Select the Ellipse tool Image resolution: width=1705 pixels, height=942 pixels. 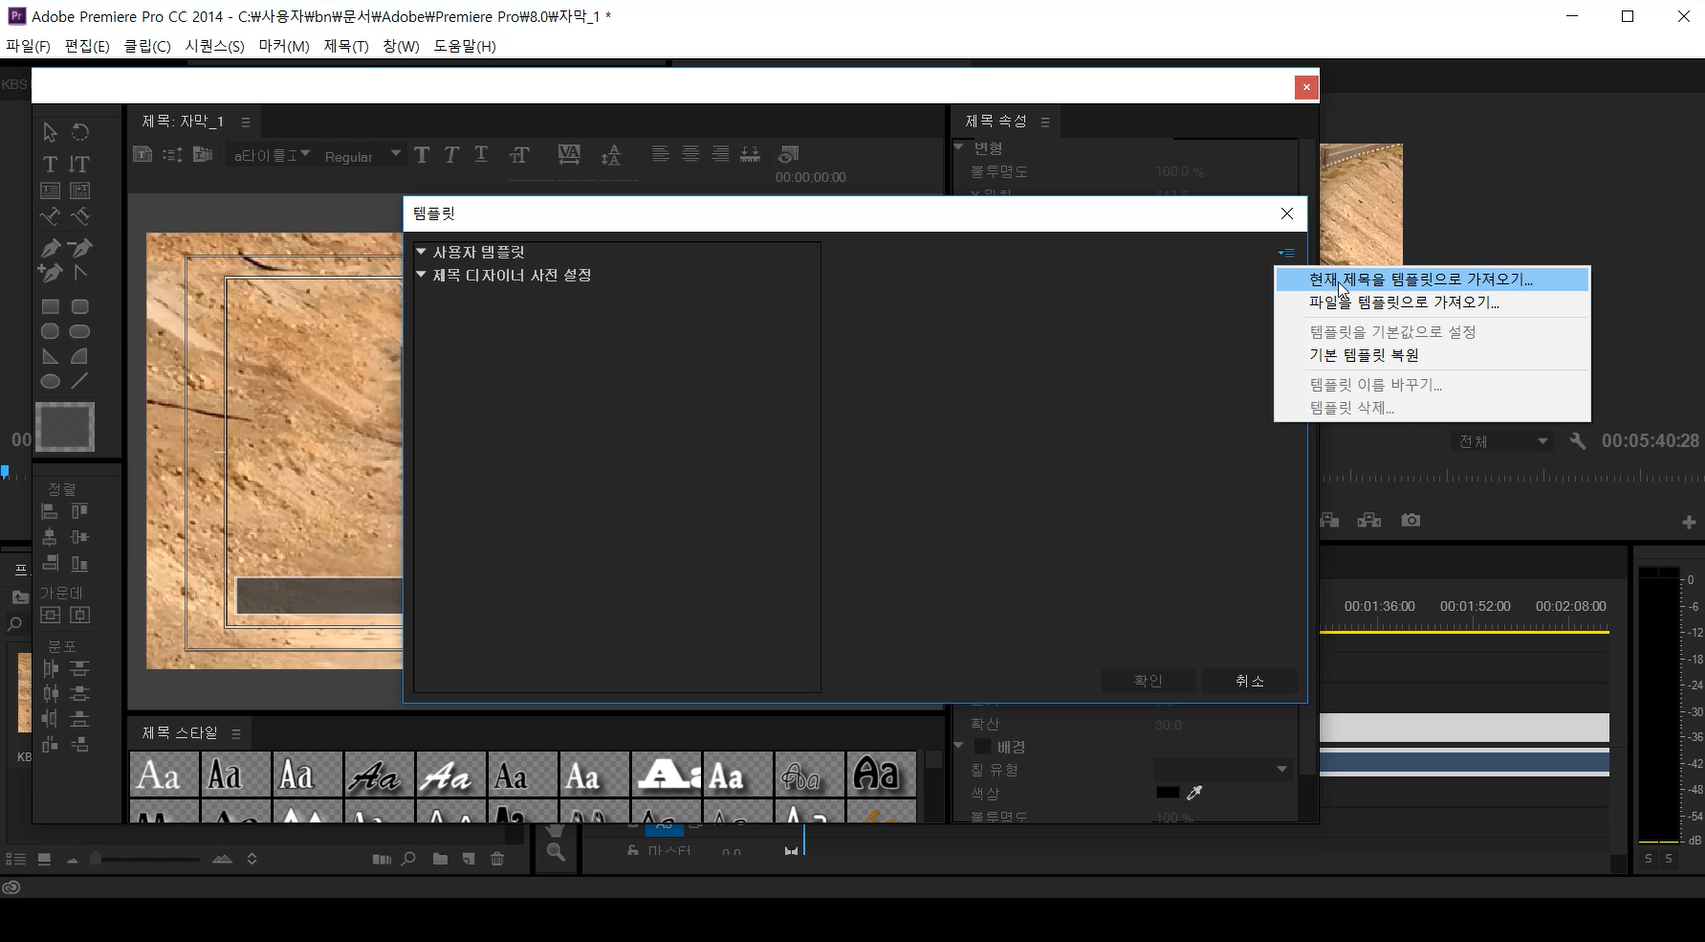tap(50, 381)
